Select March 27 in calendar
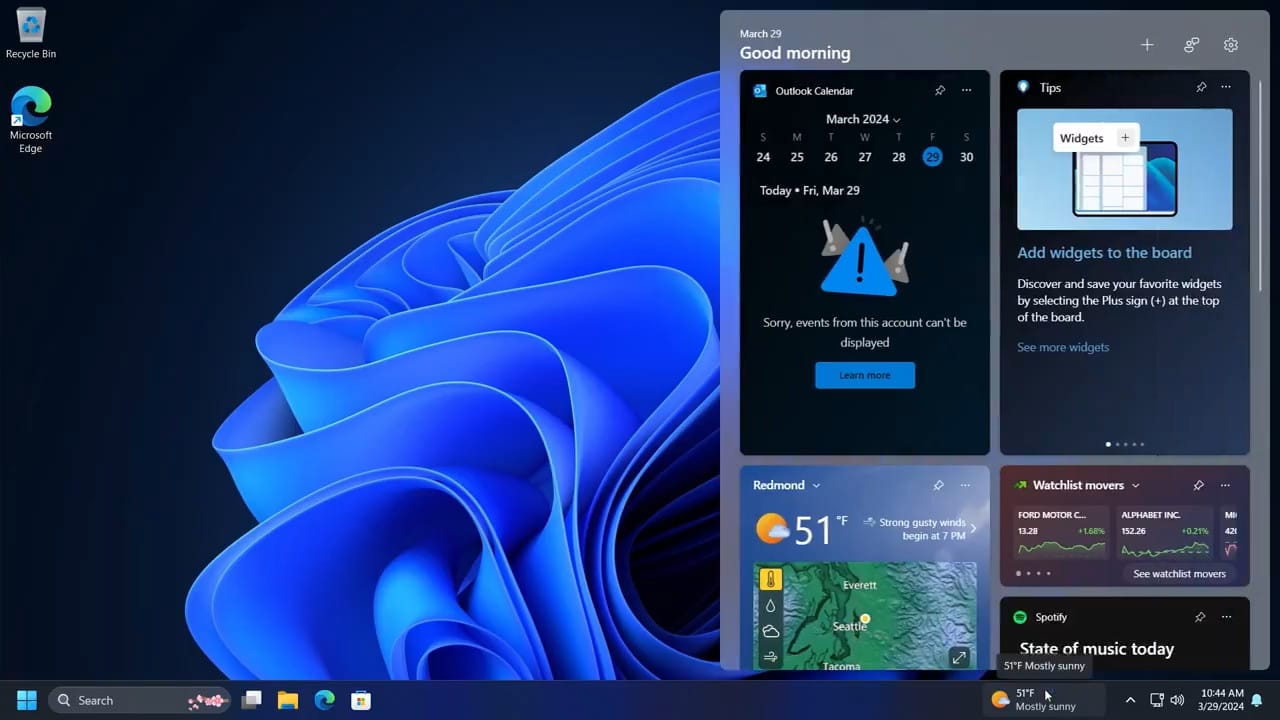 coord(865,157)
